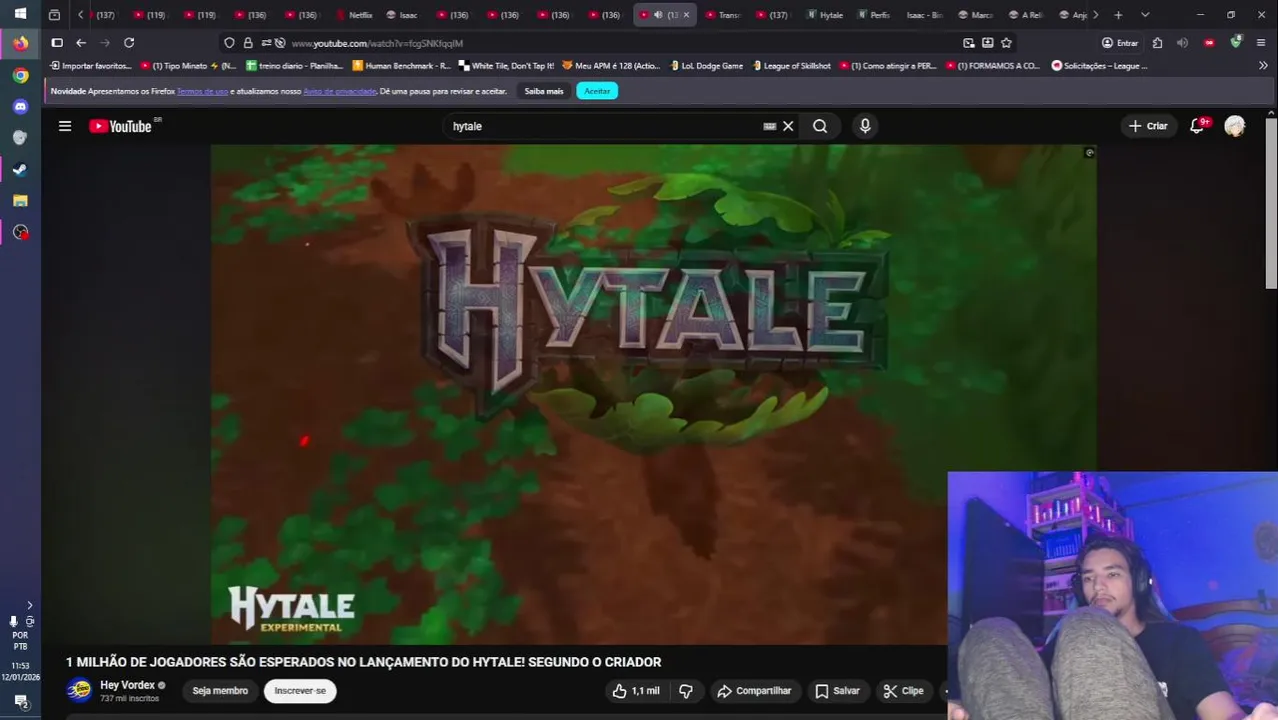1278x720 pixels.
Task: Focus the YouTube search field containing hytale
Action: [x=605, y=126]
